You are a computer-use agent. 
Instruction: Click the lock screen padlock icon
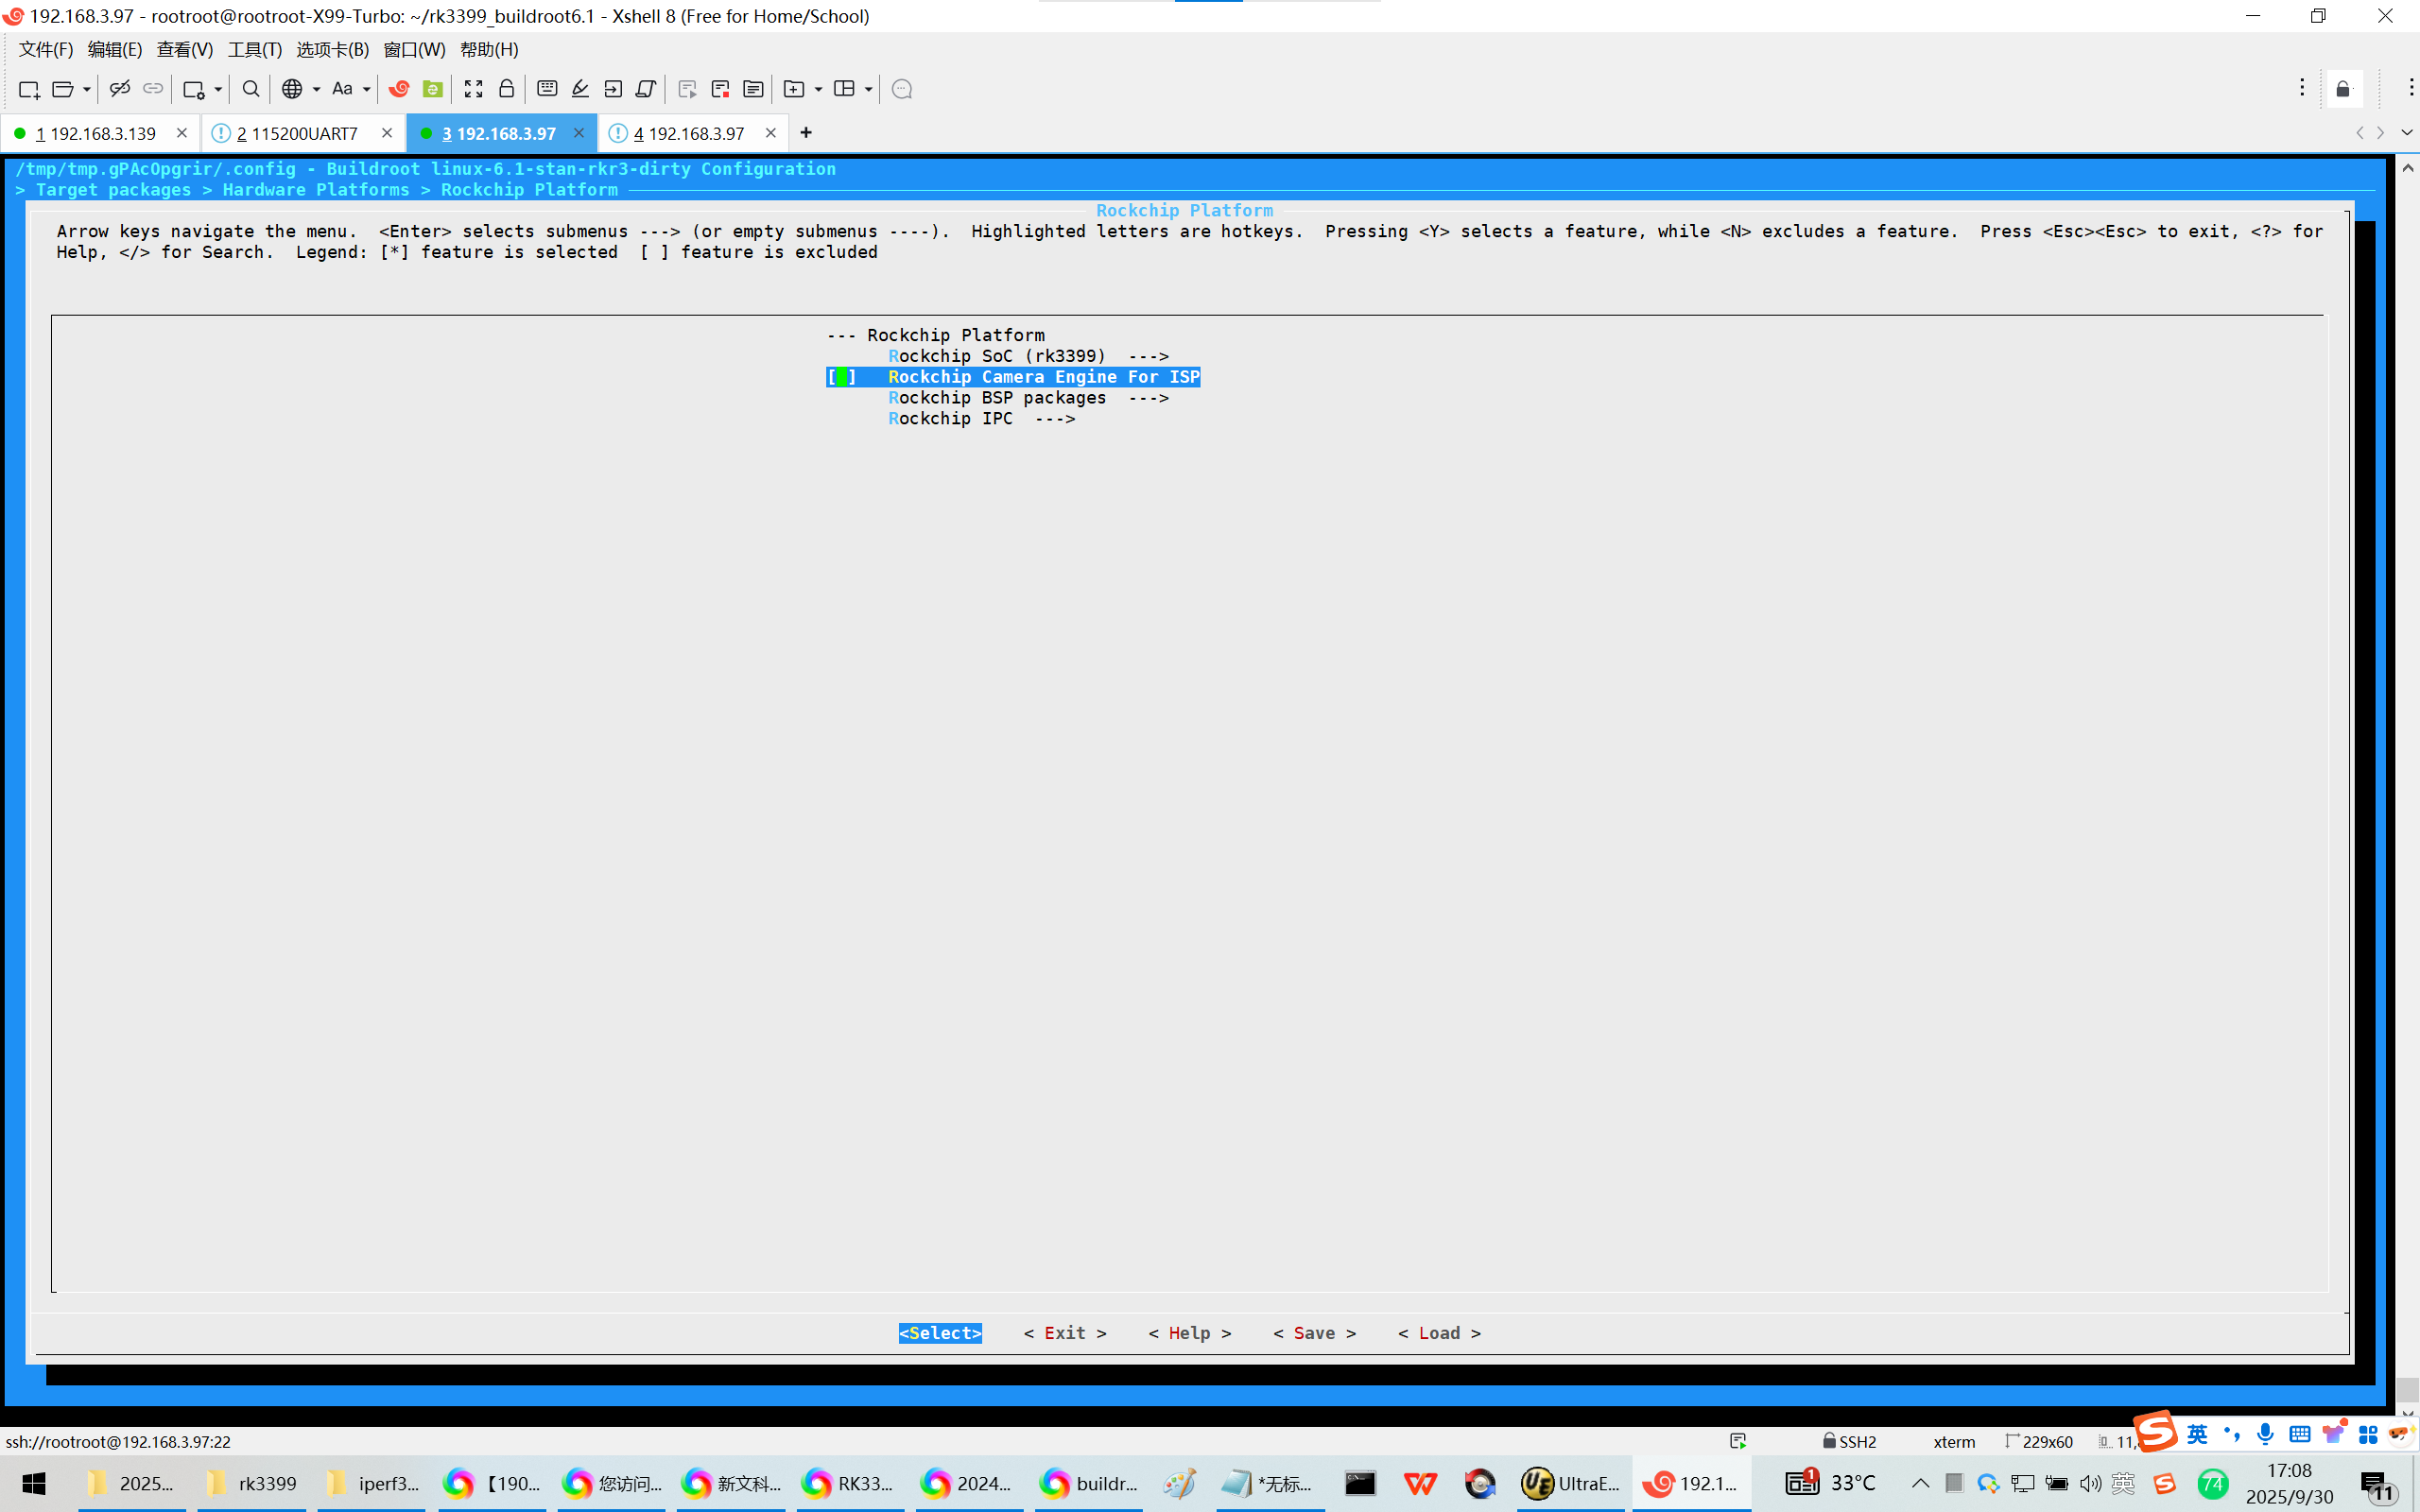[x=506, y=89]
